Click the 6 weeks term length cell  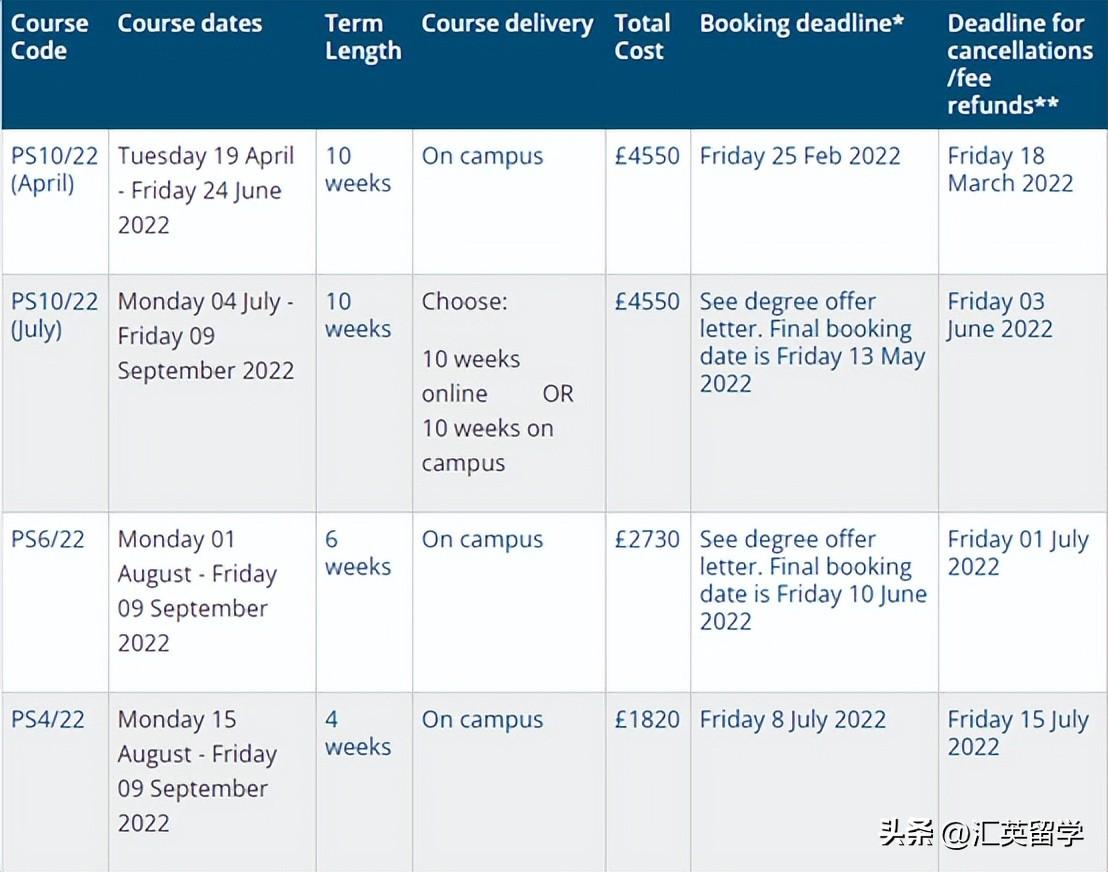[x=357, y=553]
